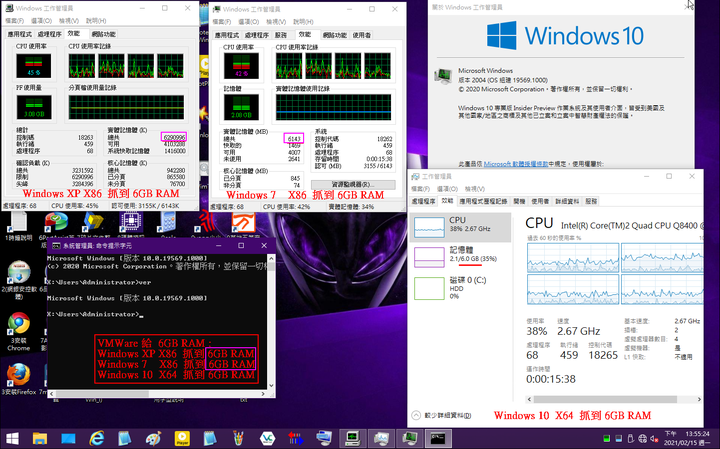Open the pencil cup icon on taskbar

point(238,438)
